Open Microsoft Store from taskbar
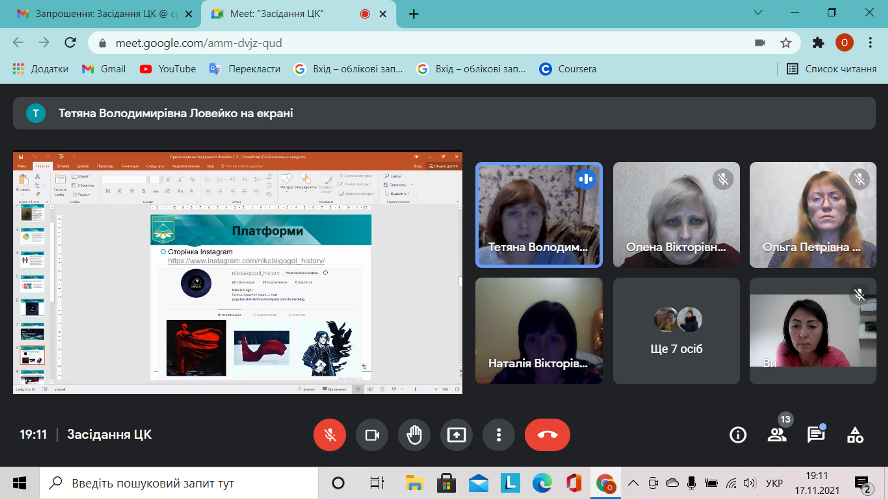Viewport: 888px width, 499px height. click(x=446, y=483)
